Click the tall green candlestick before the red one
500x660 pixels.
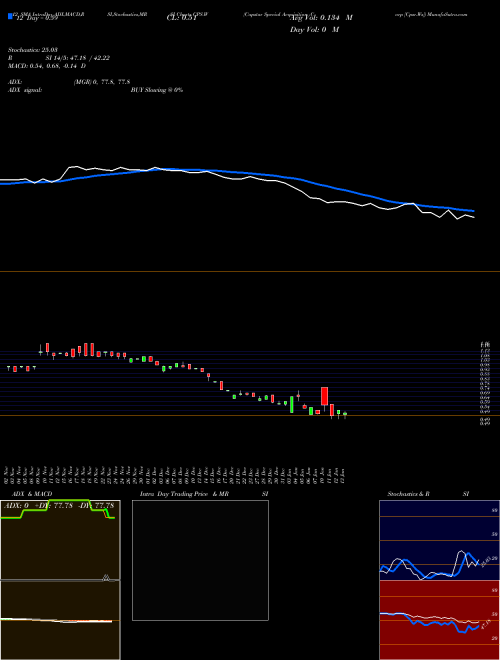(x=292, y=405)
